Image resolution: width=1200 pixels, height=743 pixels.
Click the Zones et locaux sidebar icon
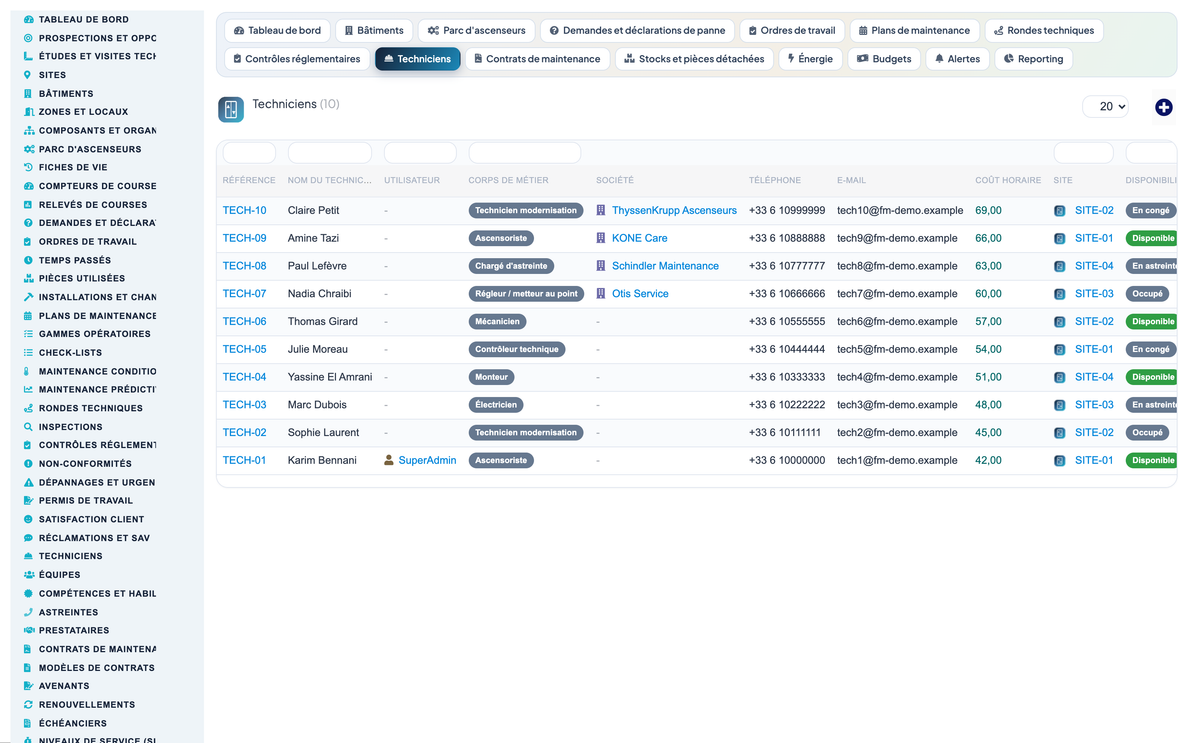tap(28, 112)
